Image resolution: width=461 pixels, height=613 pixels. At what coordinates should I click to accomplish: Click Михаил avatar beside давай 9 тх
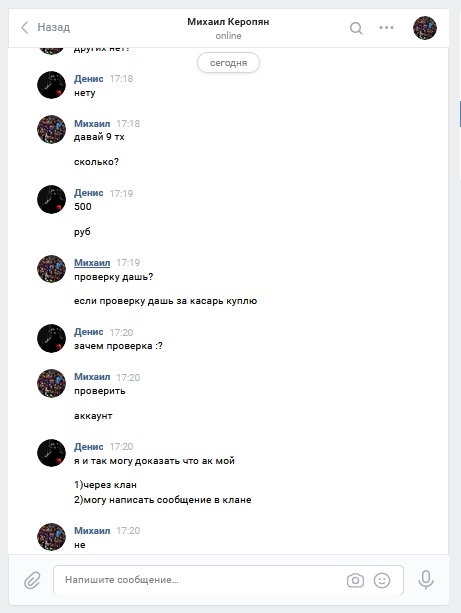[51, 129]
